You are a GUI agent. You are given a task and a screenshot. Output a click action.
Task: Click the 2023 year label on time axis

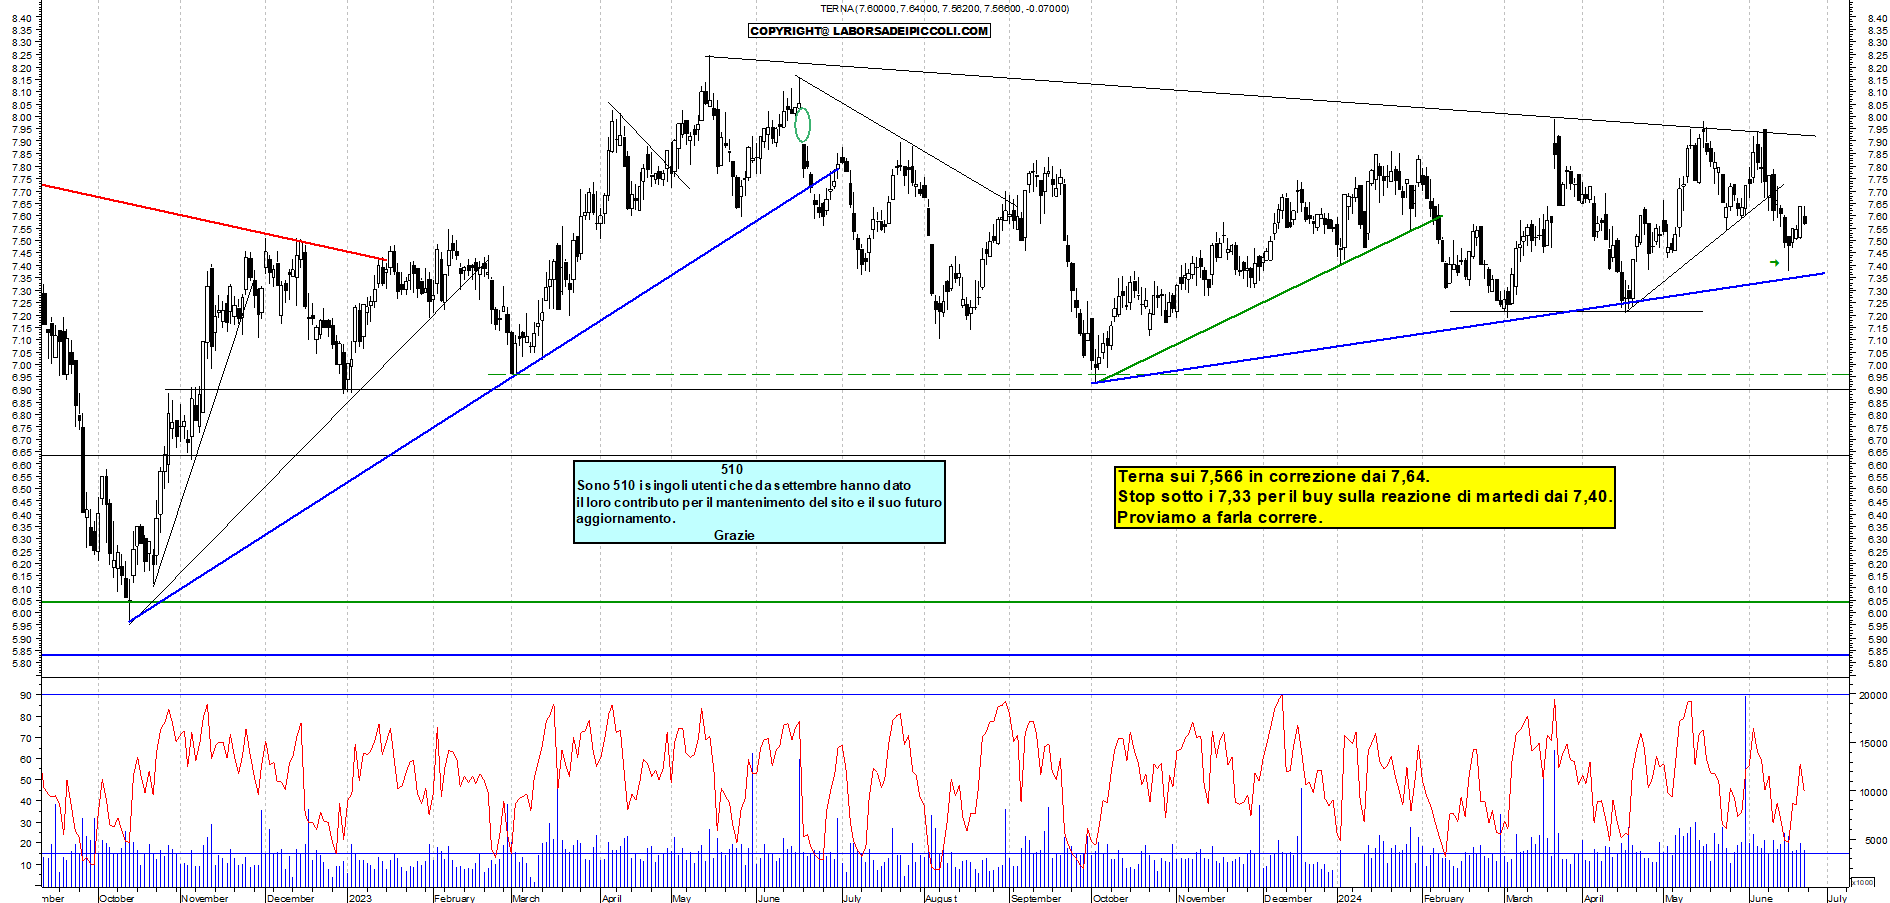[x=360, y=898]
